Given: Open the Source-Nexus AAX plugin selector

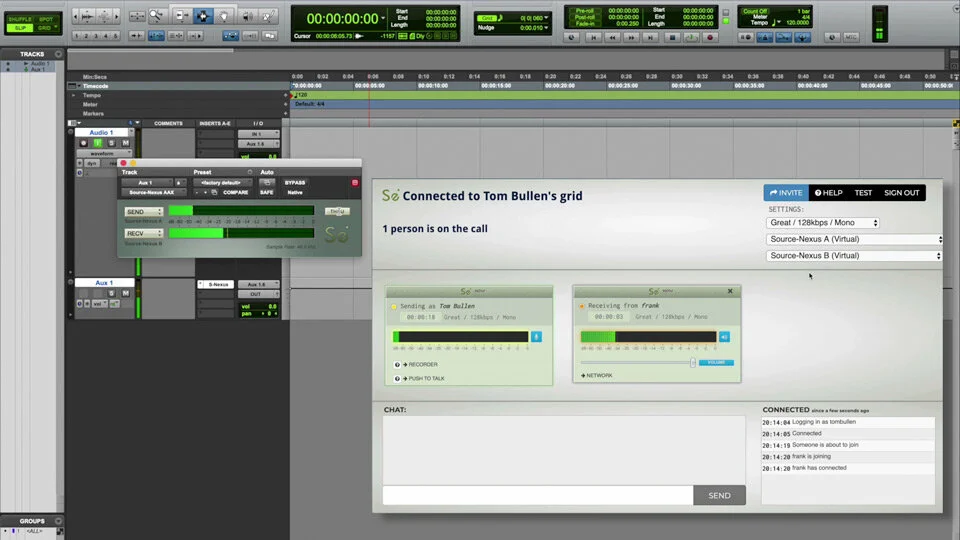Looking at the screenshot, I should pyautogui.click(x=152, y=192).
